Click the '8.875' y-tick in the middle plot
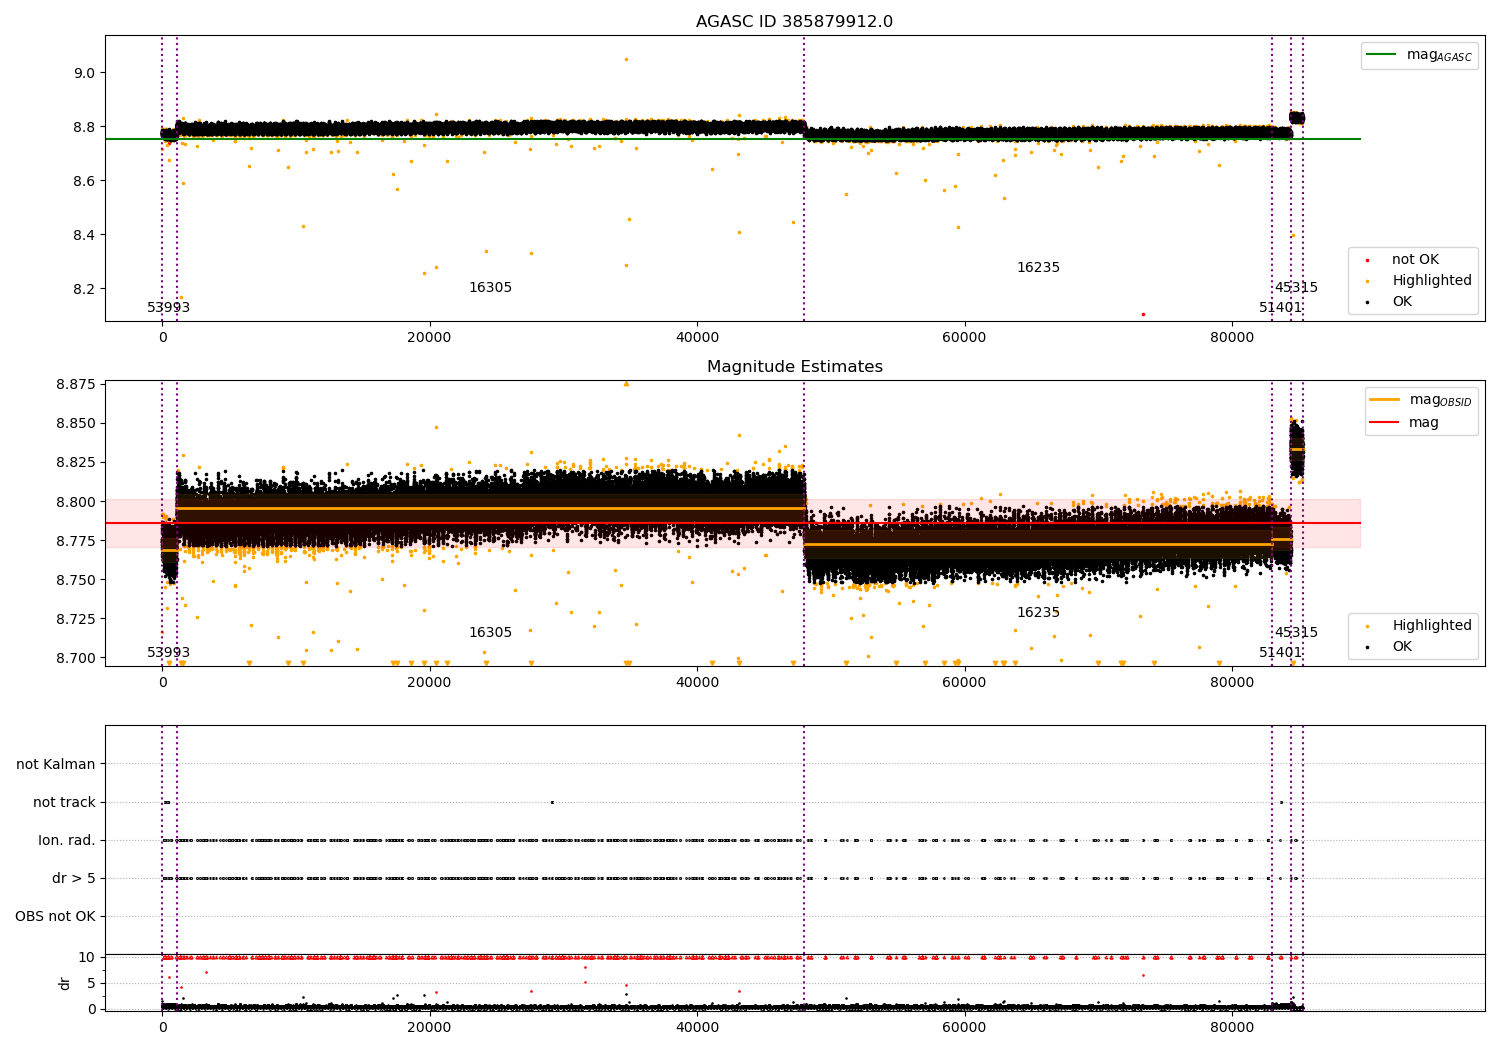The height and width of the screenshot is (1050, 1500). click(76, 384)
